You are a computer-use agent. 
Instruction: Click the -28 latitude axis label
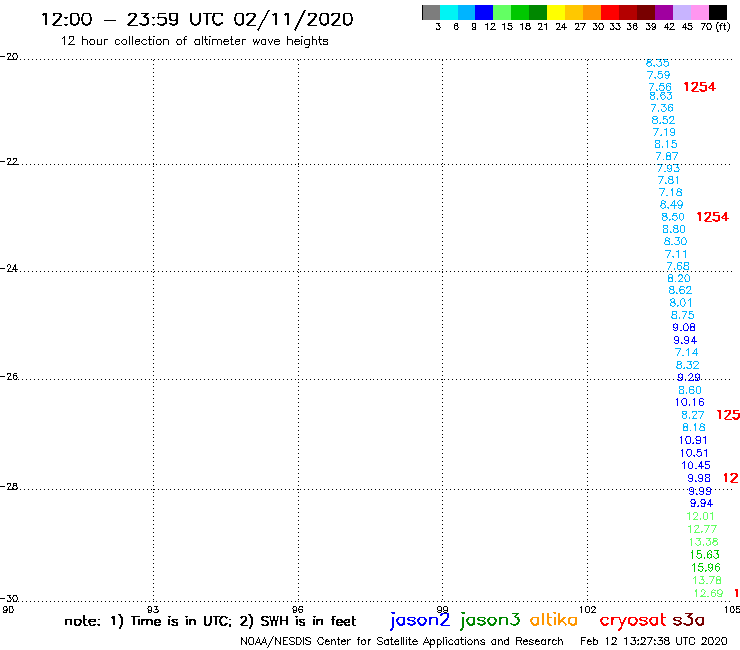(x=9, y=486)
